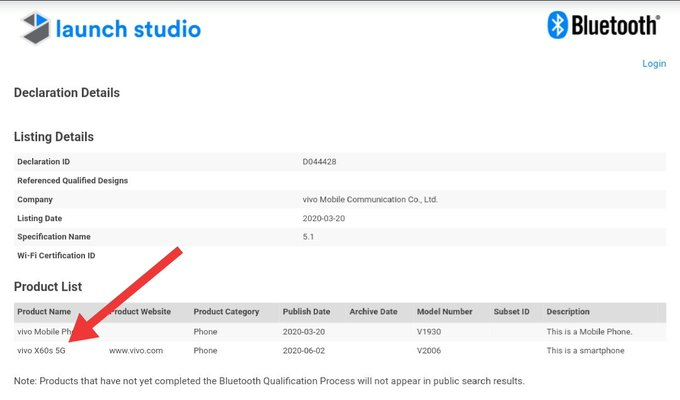Click the Model Number column header

[445, 311]
